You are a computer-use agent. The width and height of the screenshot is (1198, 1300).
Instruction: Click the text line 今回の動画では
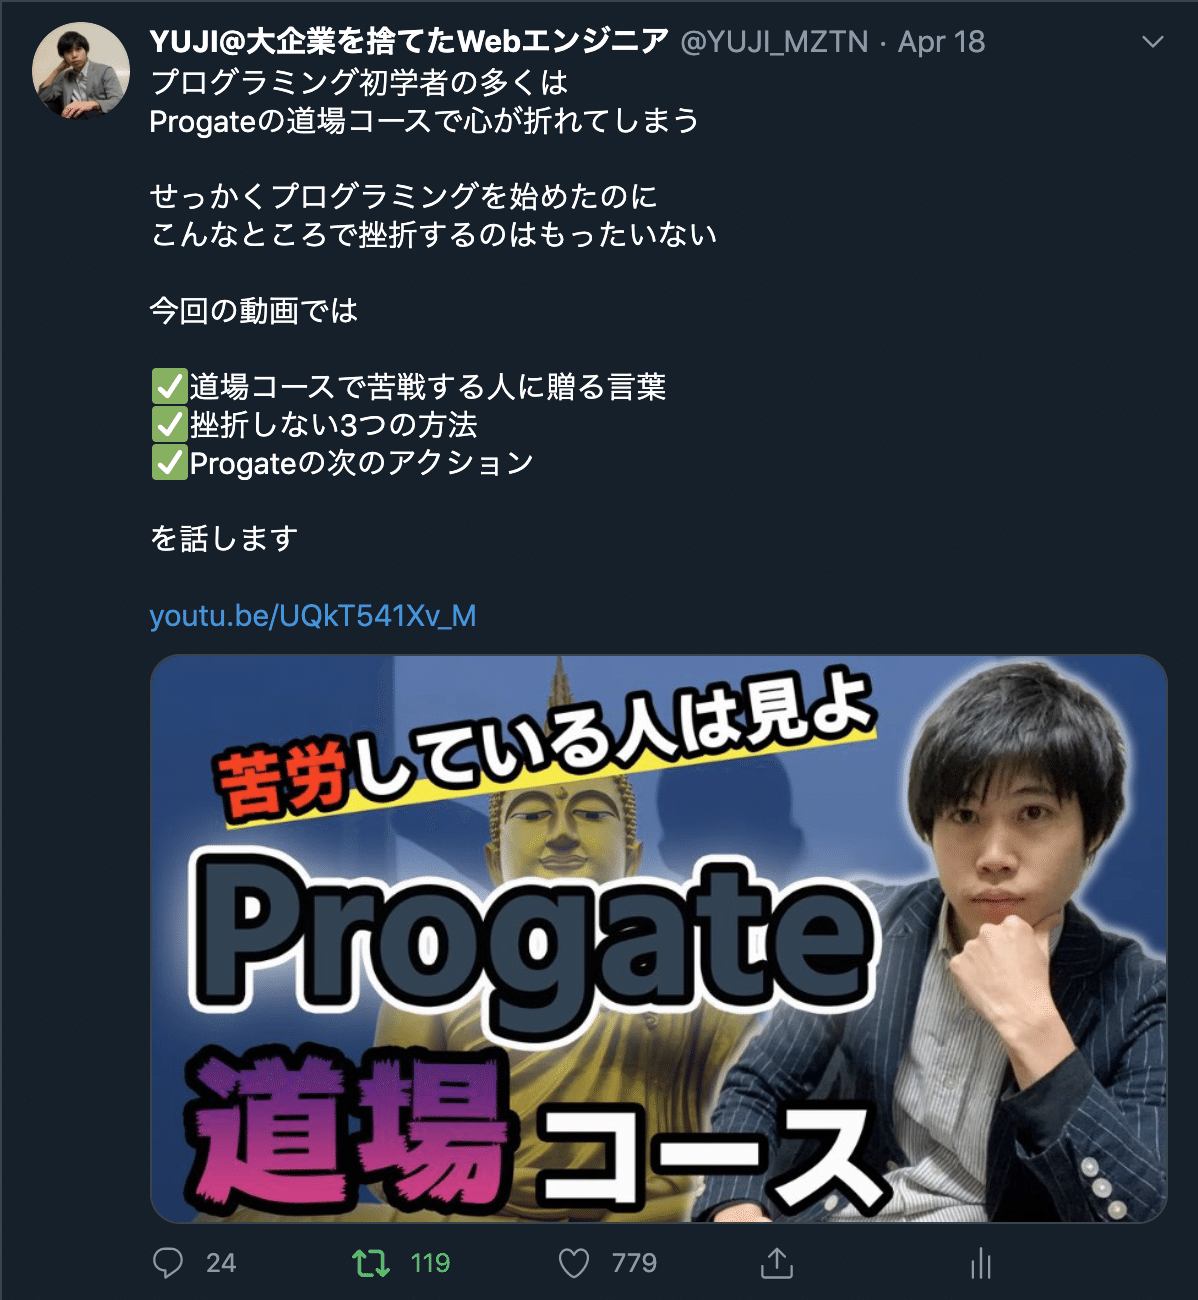pyautogui.click(x=254, y=310)
